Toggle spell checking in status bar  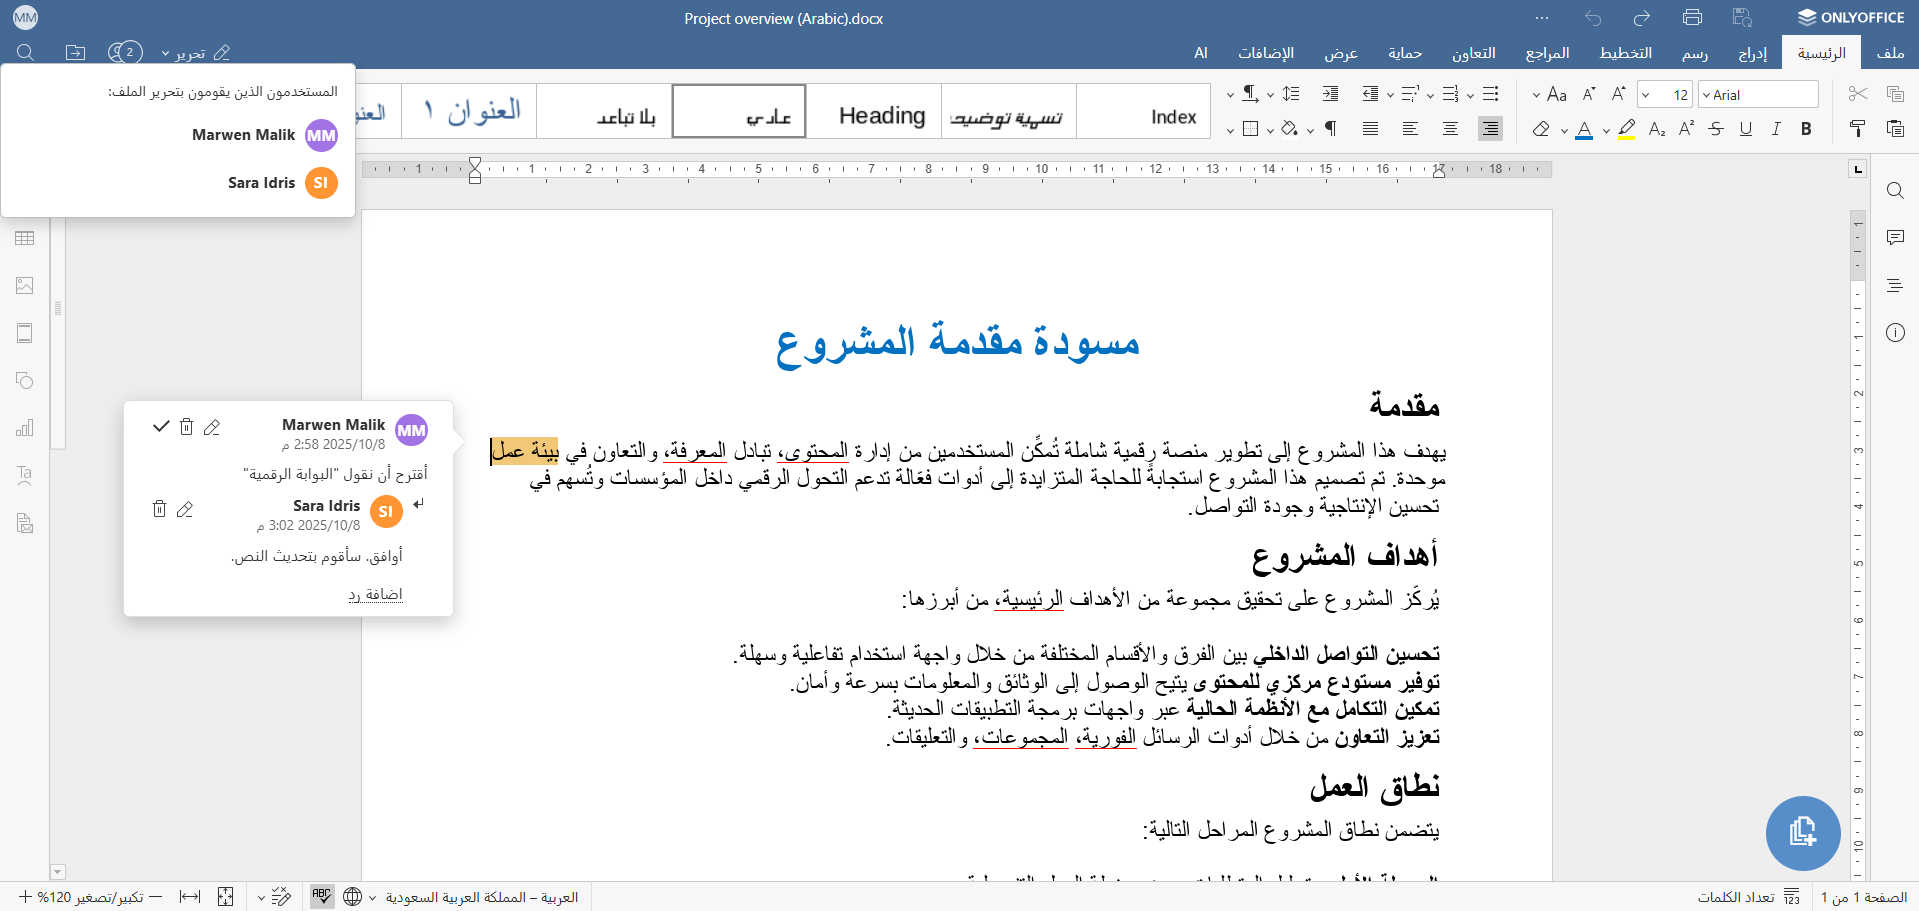(321, 897)
